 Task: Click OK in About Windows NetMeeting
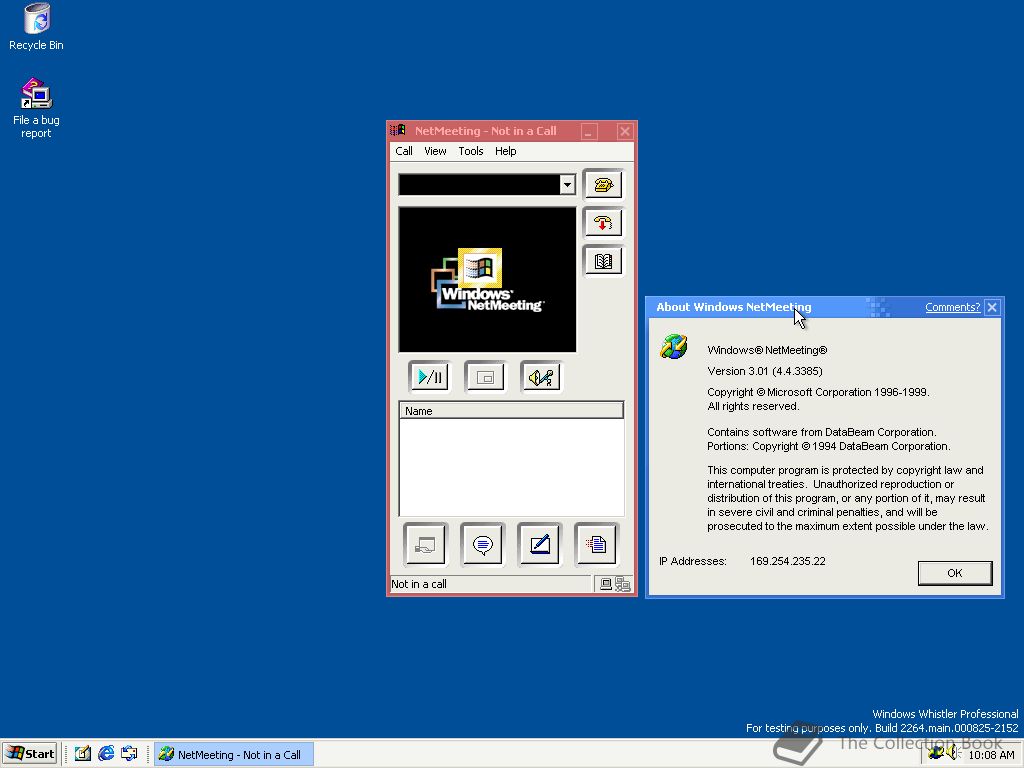[x=955, y=573]
